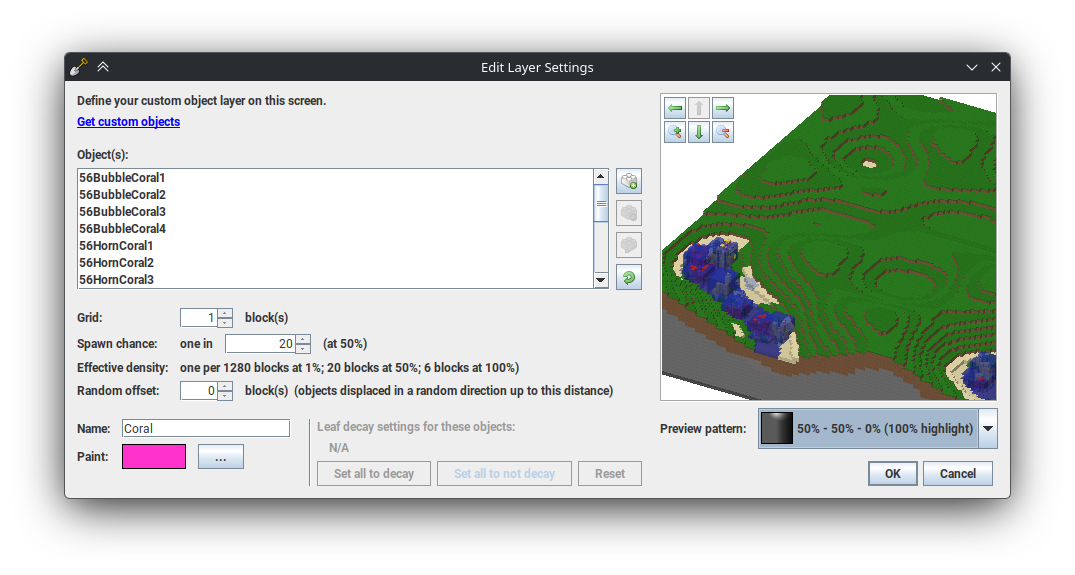The image size is (1075, 575).
Task: Click the green down arrow in preview
Action: 699,132
